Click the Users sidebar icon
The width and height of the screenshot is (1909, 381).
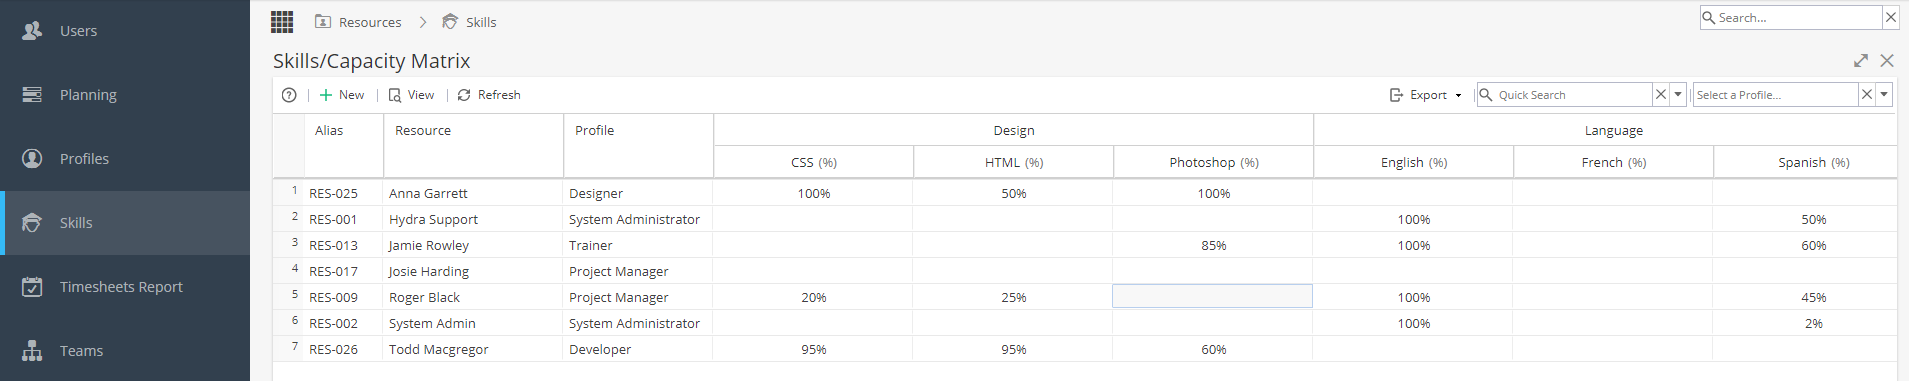[32, 31]
